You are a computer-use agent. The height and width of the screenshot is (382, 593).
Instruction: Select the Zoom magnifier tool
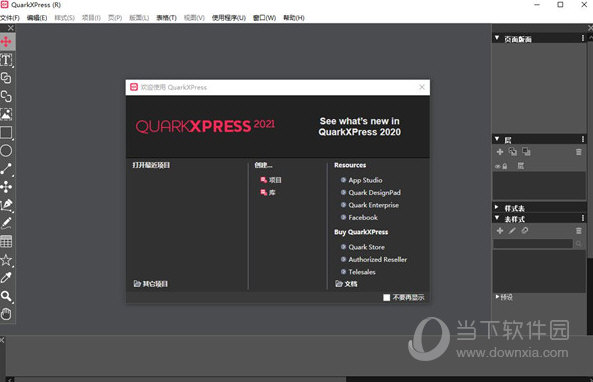[x=6, y=296]
